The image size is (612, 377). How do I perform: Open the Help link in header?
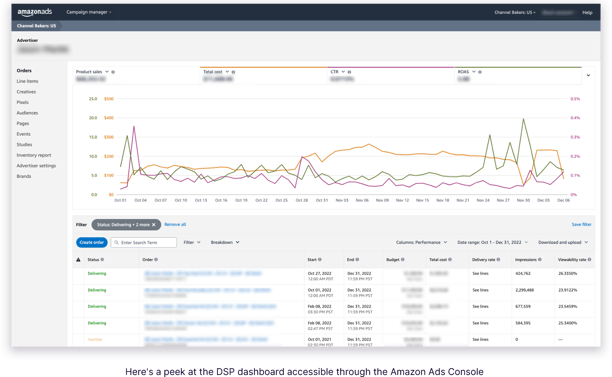[587, 12]
